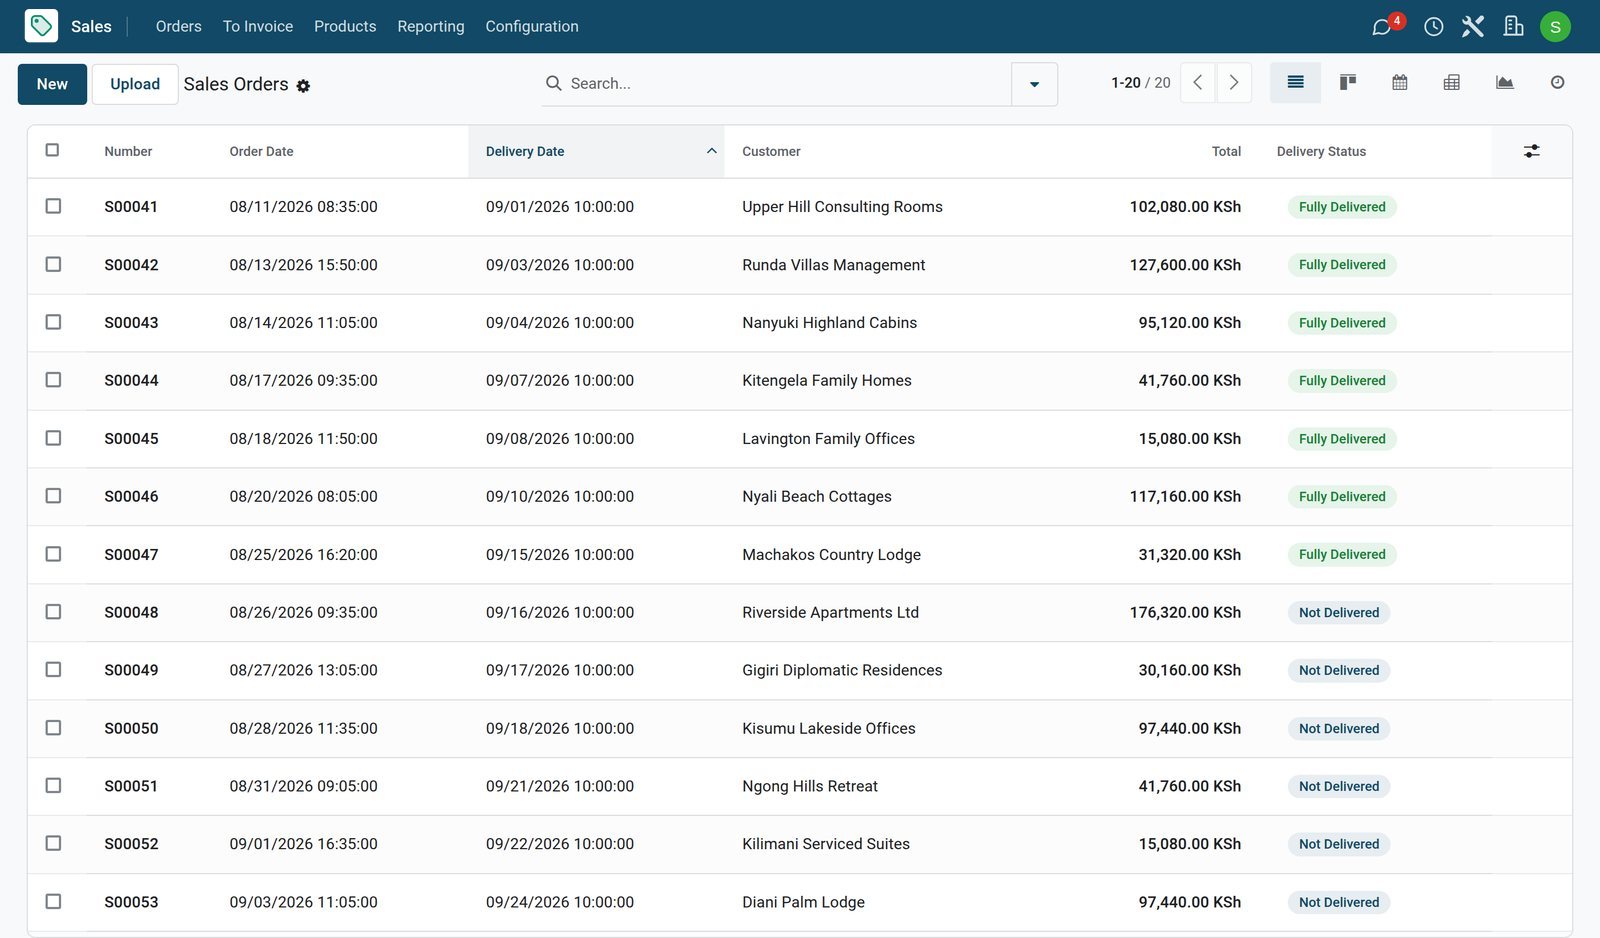
Task: Open the search filter options dropdown
Action: 1034,84
